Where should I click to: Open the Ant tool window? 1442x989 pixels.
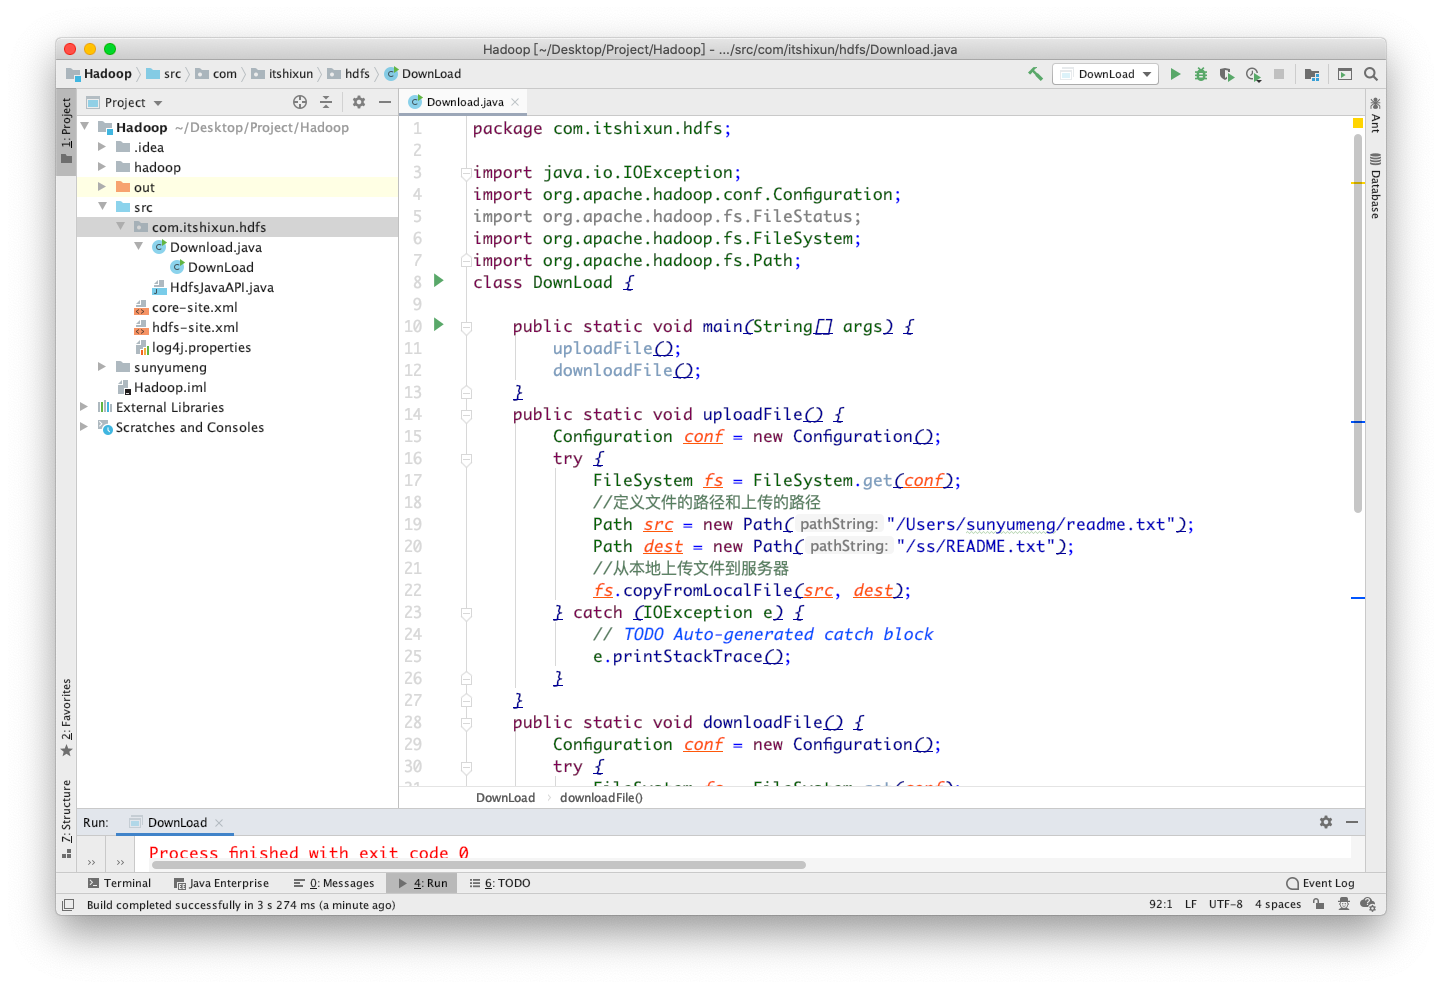(1376, 114)
